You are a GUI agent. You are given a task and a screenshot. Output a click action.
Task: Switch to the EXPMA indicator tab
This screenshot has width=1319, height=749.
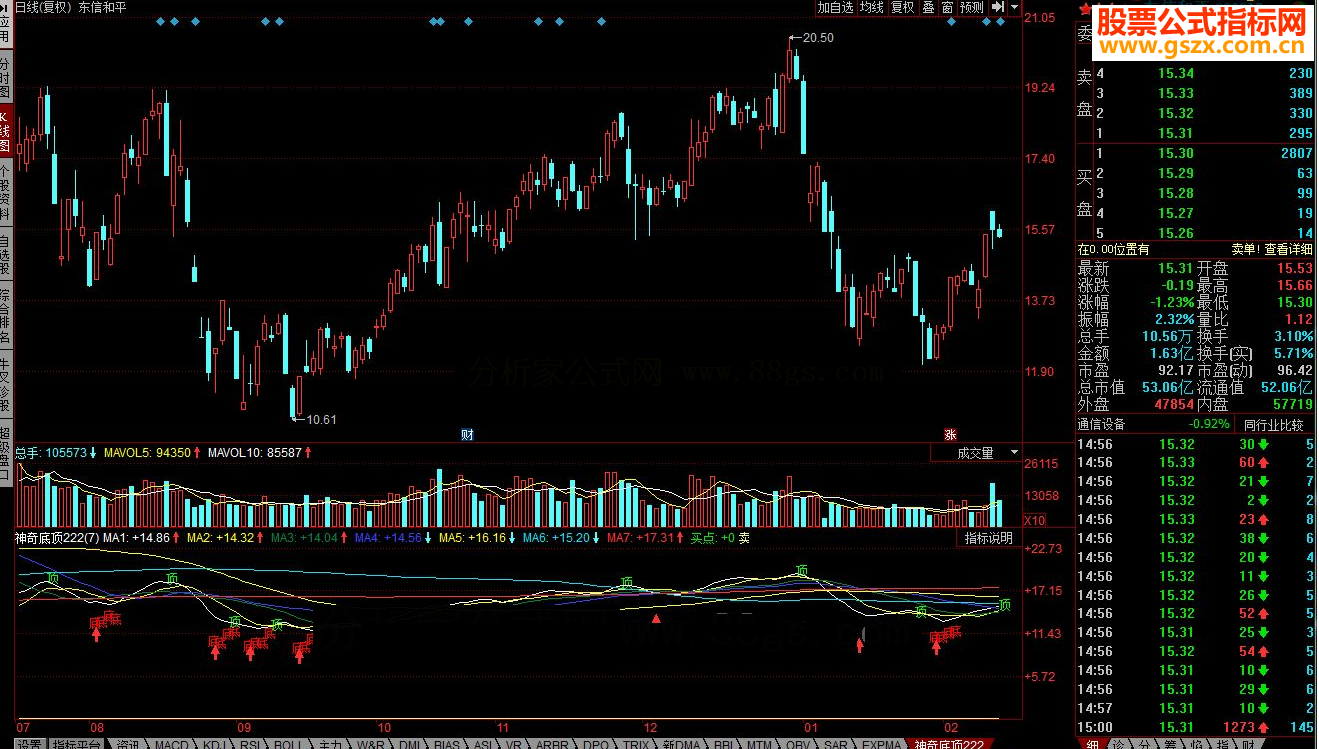tap(881, 743)
